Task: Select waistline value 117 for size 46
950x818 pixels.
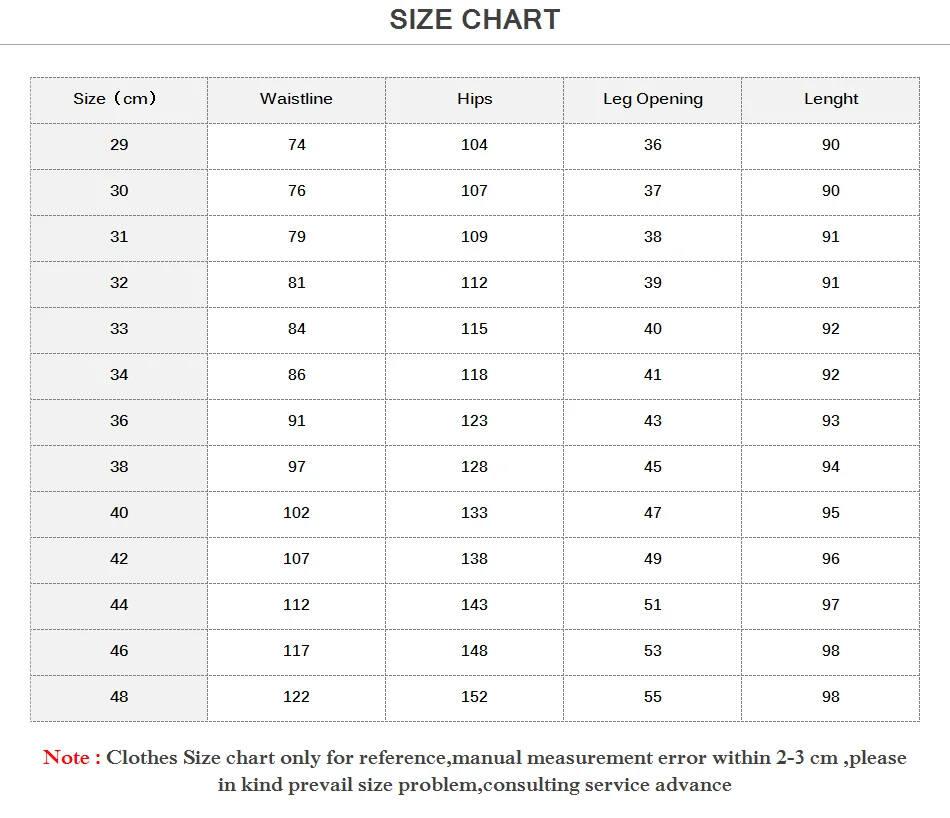Action: (x=296, y=651)
